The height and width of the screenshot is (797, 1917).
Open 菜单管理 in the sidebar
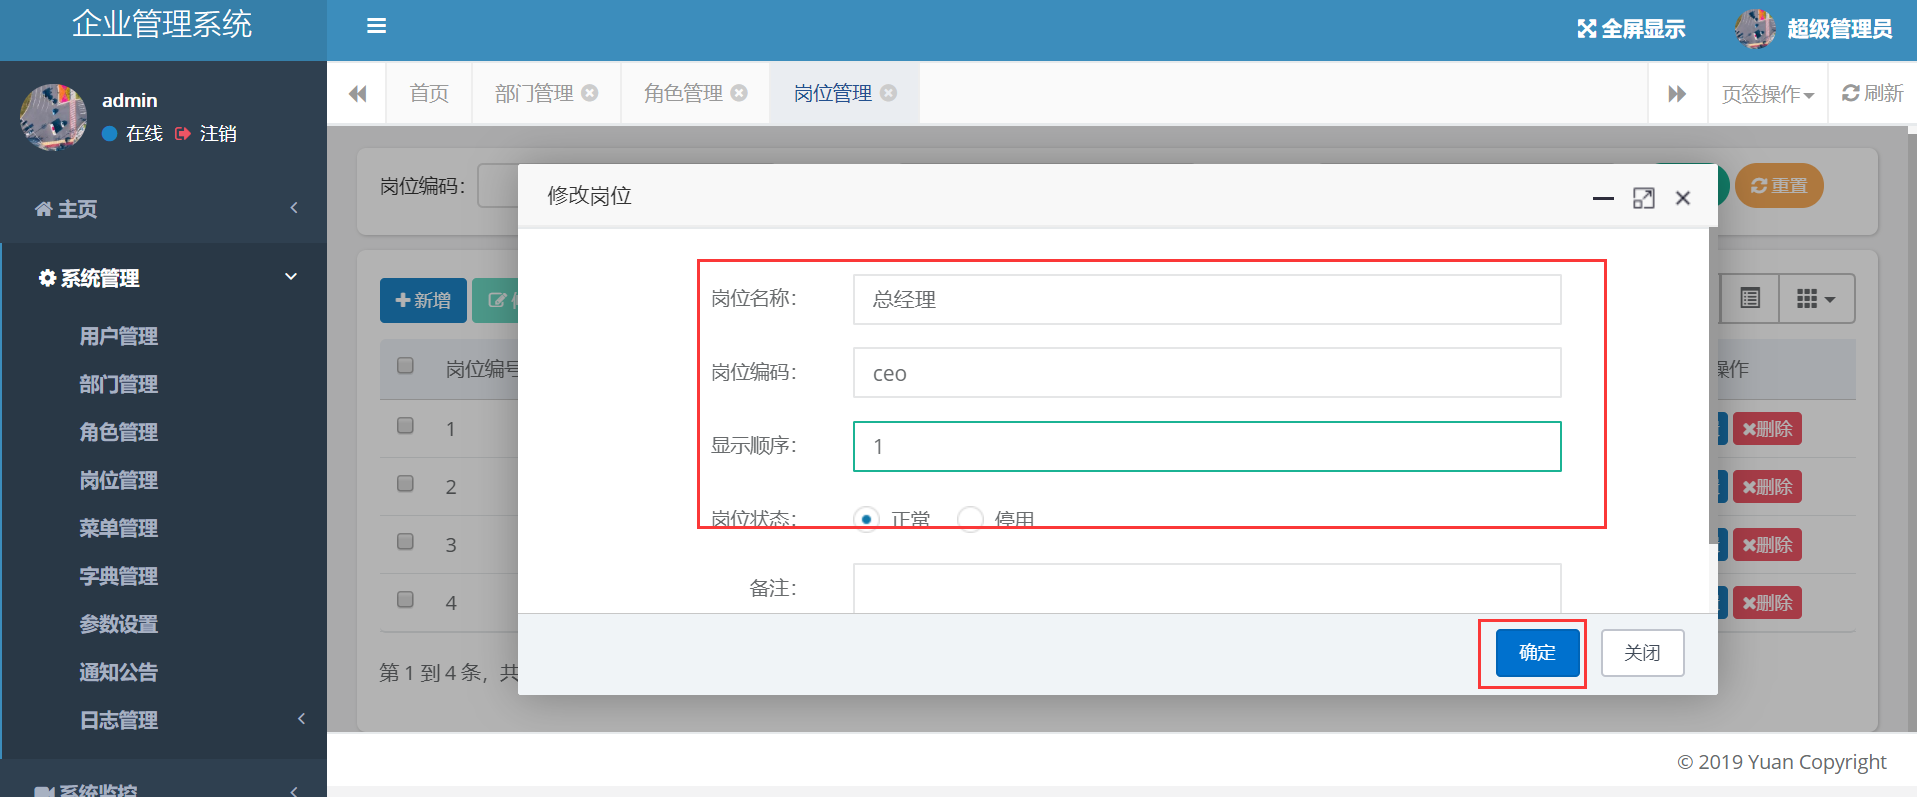click(x=119, y=528)
